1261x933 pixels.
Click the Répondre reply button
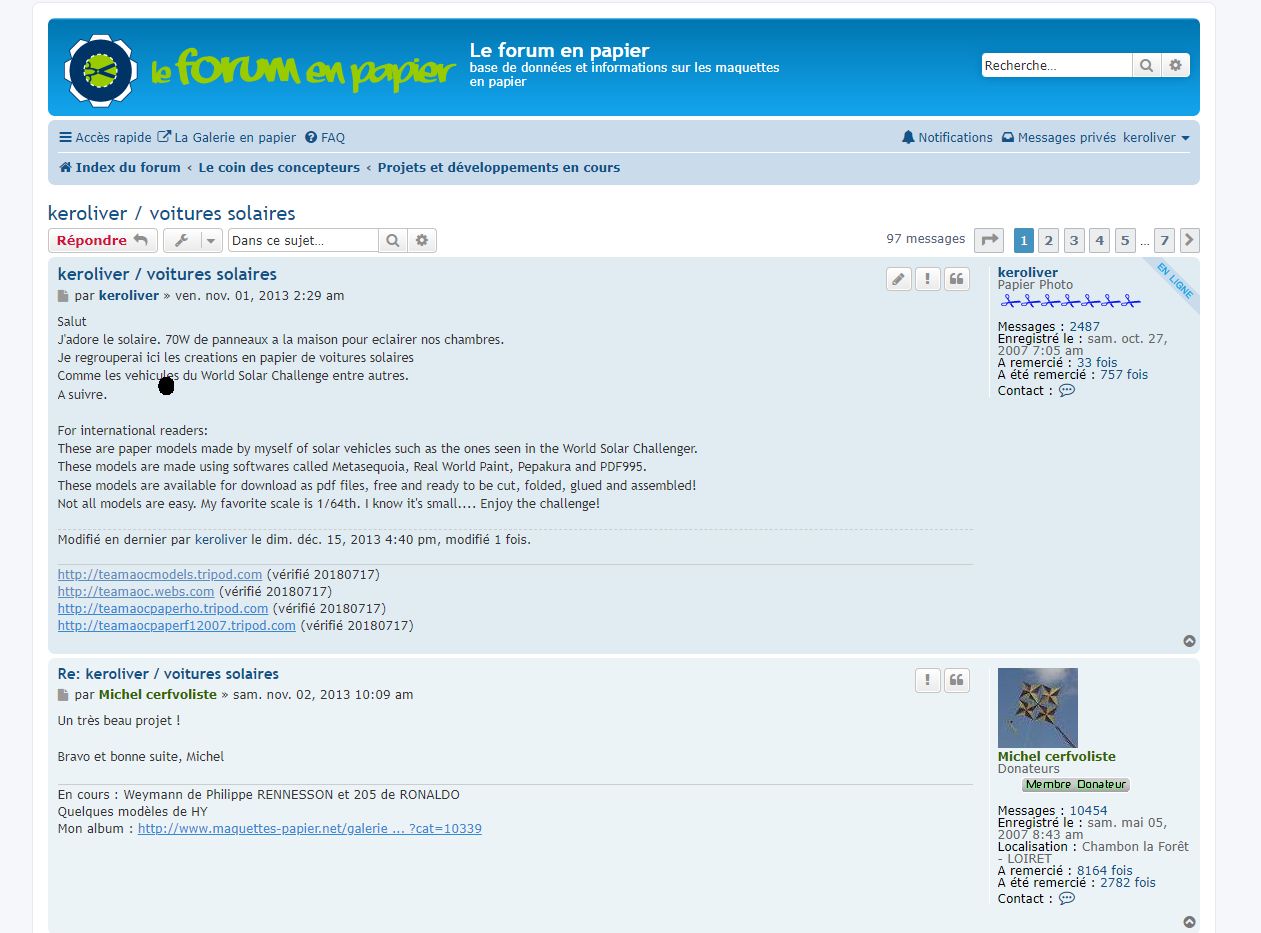pos(102,240)
